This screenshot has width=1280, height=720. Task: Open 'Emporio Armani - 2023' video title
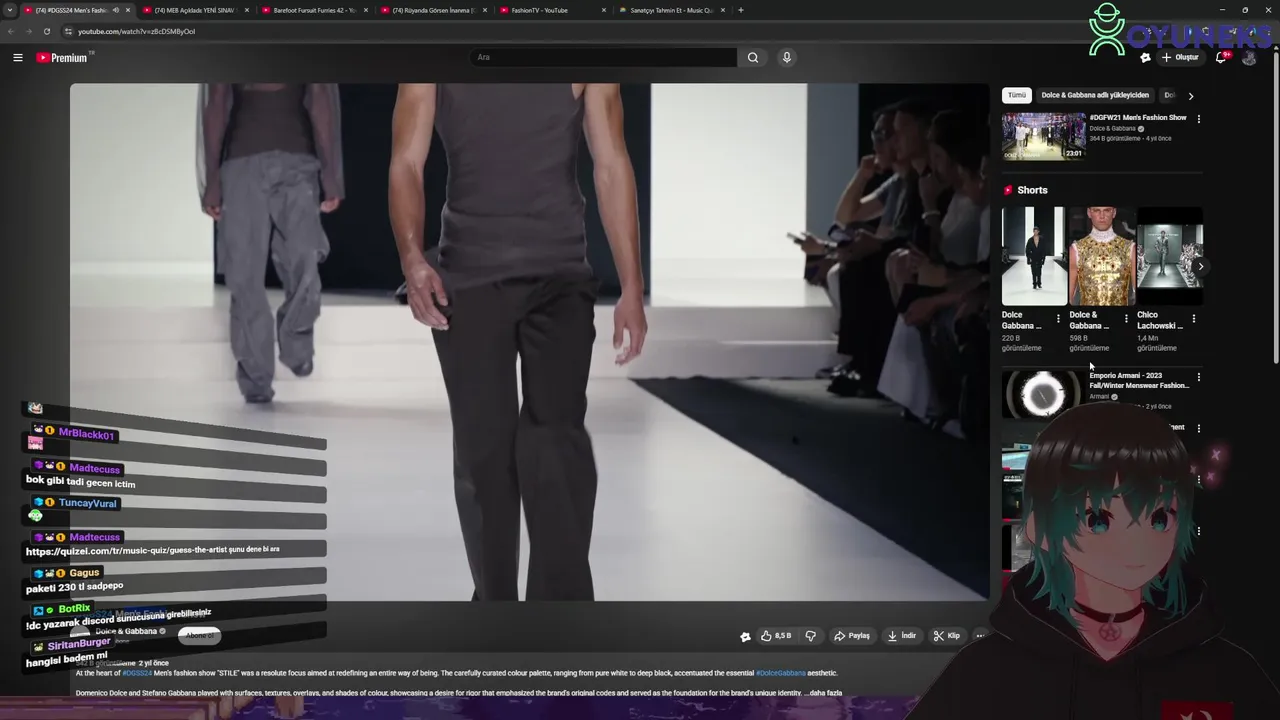(x=1139, y=380)
